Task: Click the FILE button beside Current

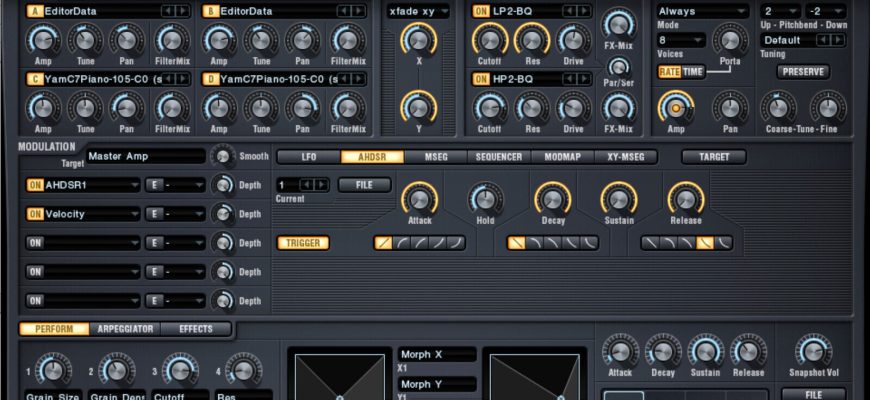Action: [x=365, y=185]
